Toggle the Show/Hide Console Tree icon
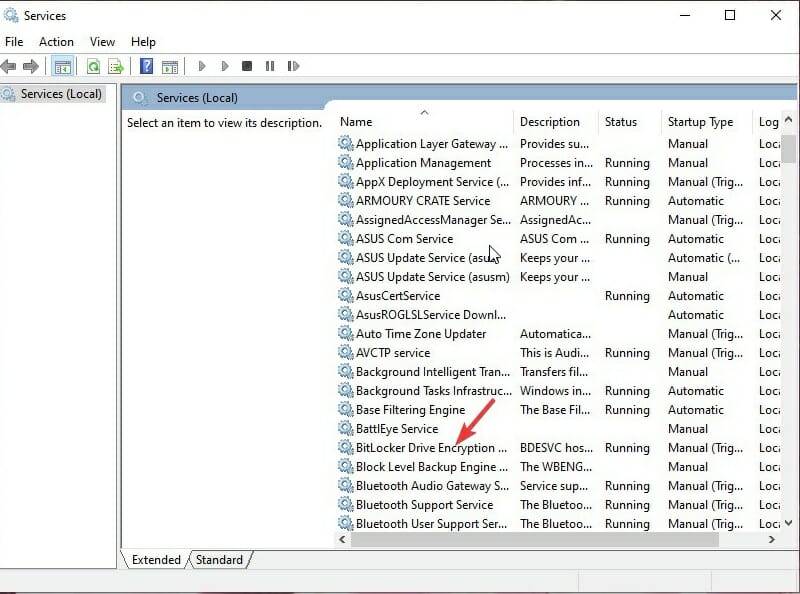800x594 pixels. pyautogui.click(x=62, y=66)
